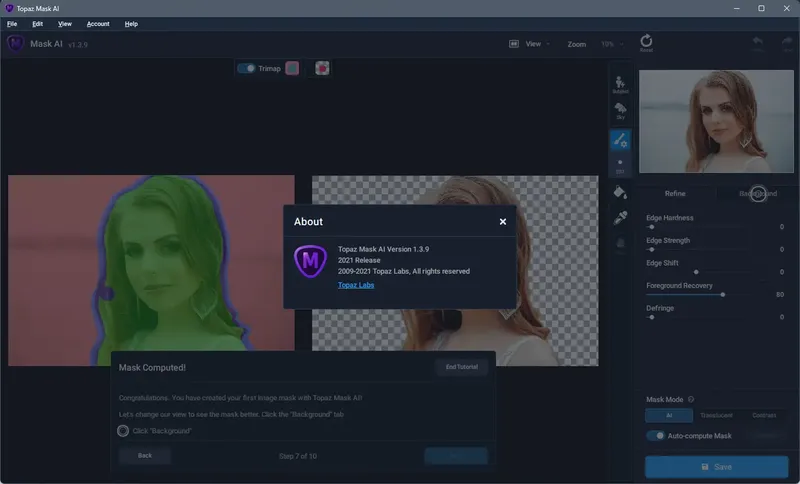800x484 pixels.
Task: Open the Topaz Labs link
Action: tap(356, 285)
